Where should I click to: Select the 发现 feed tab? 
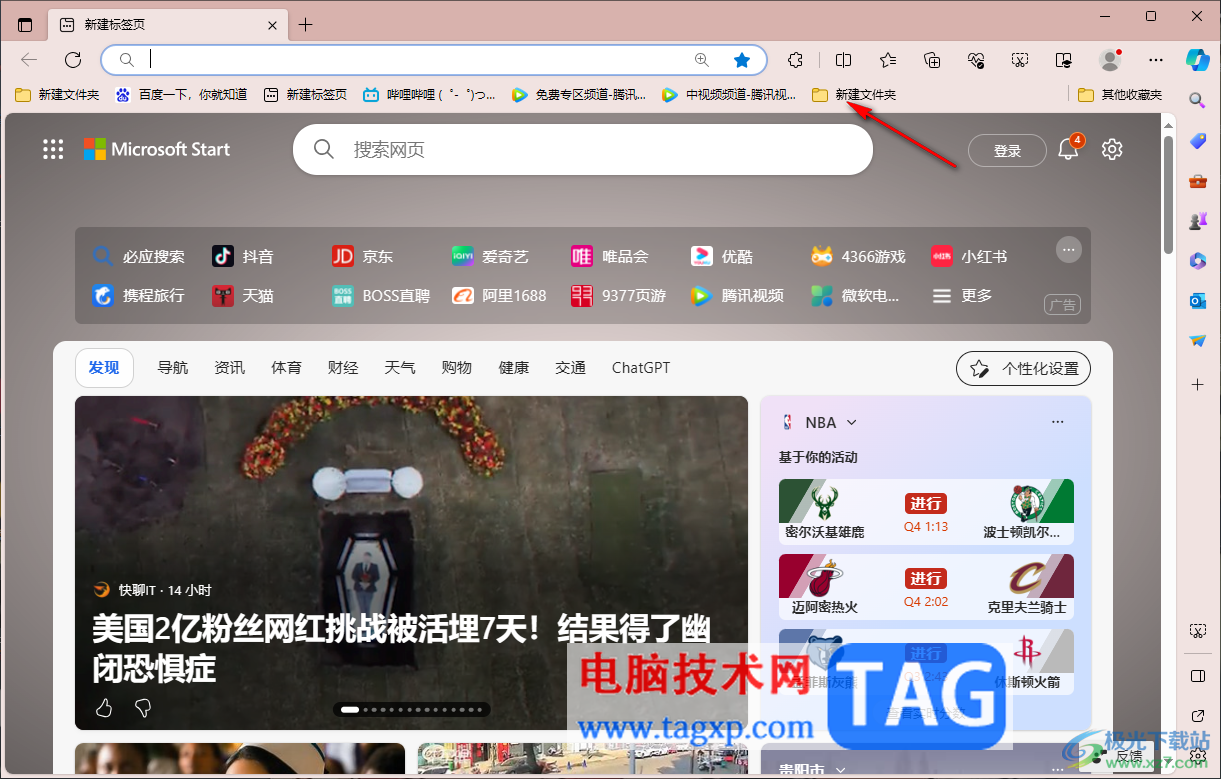click(x=104, y=368)
